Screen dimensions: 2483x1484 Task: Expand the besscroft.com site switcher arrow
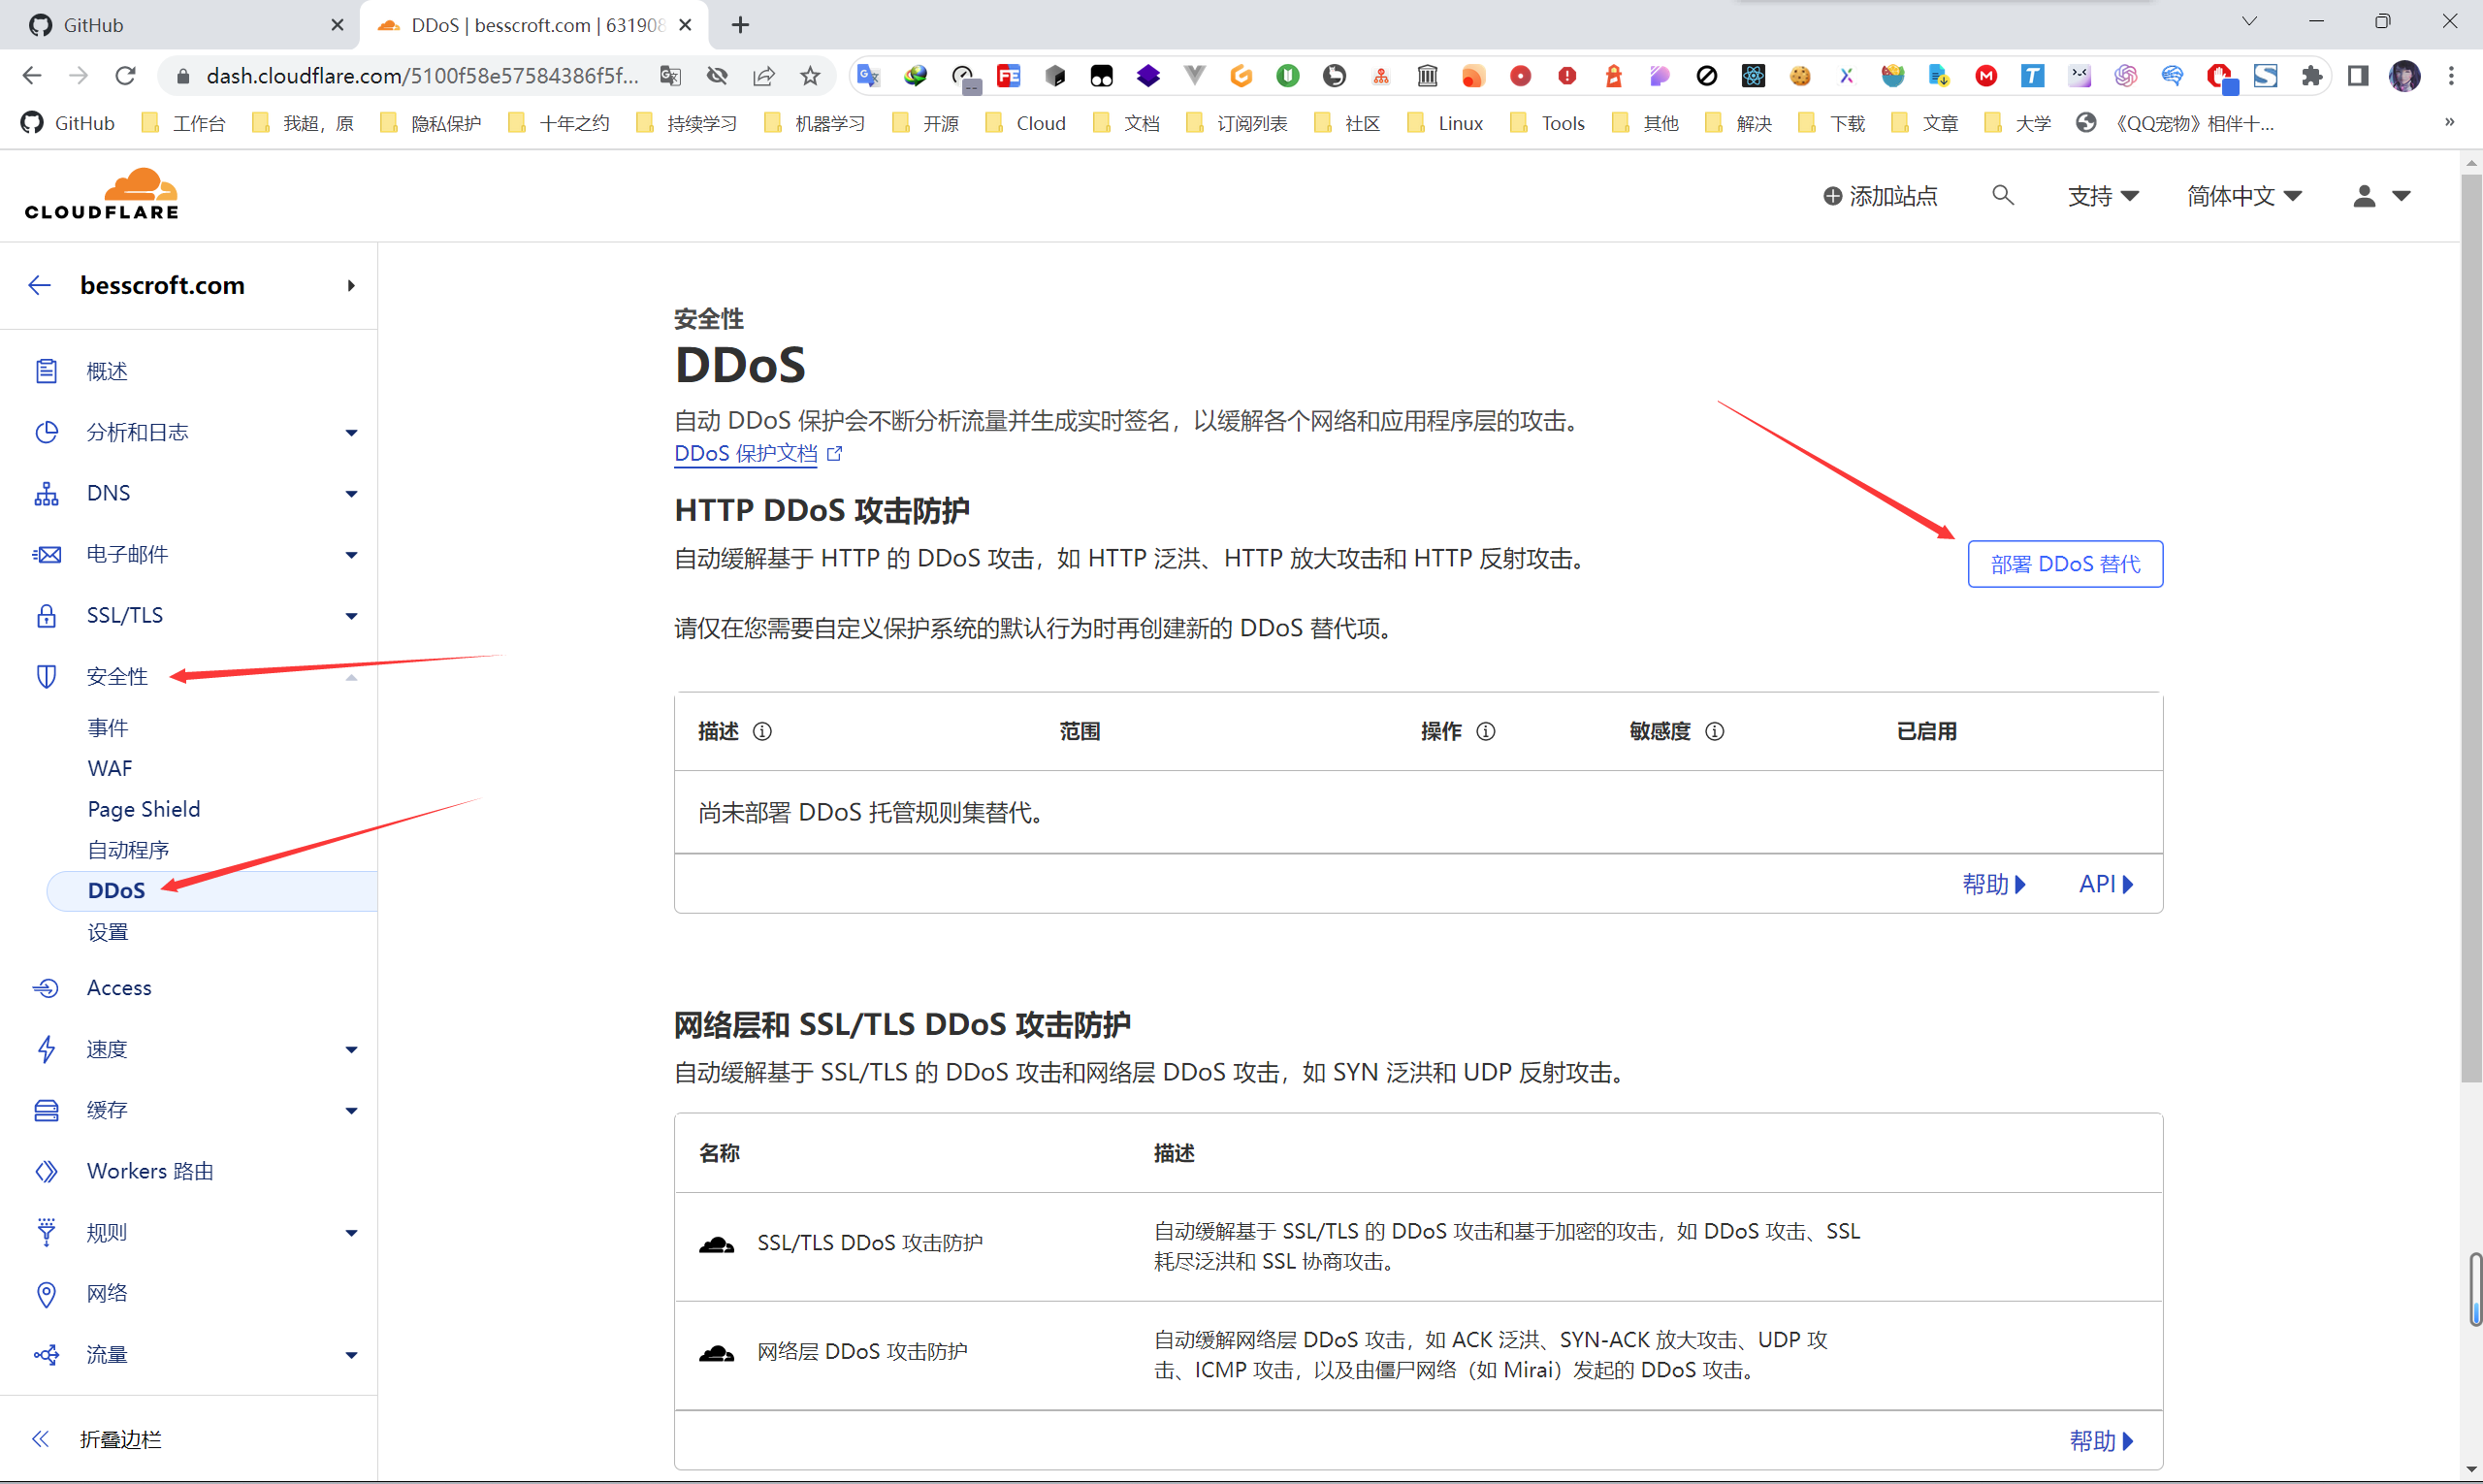[x=351, y=286]
